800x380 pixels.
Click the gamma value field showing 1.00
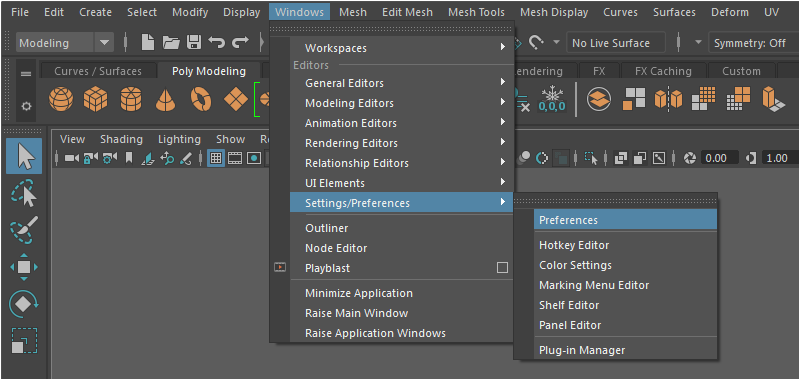(780, 159)
